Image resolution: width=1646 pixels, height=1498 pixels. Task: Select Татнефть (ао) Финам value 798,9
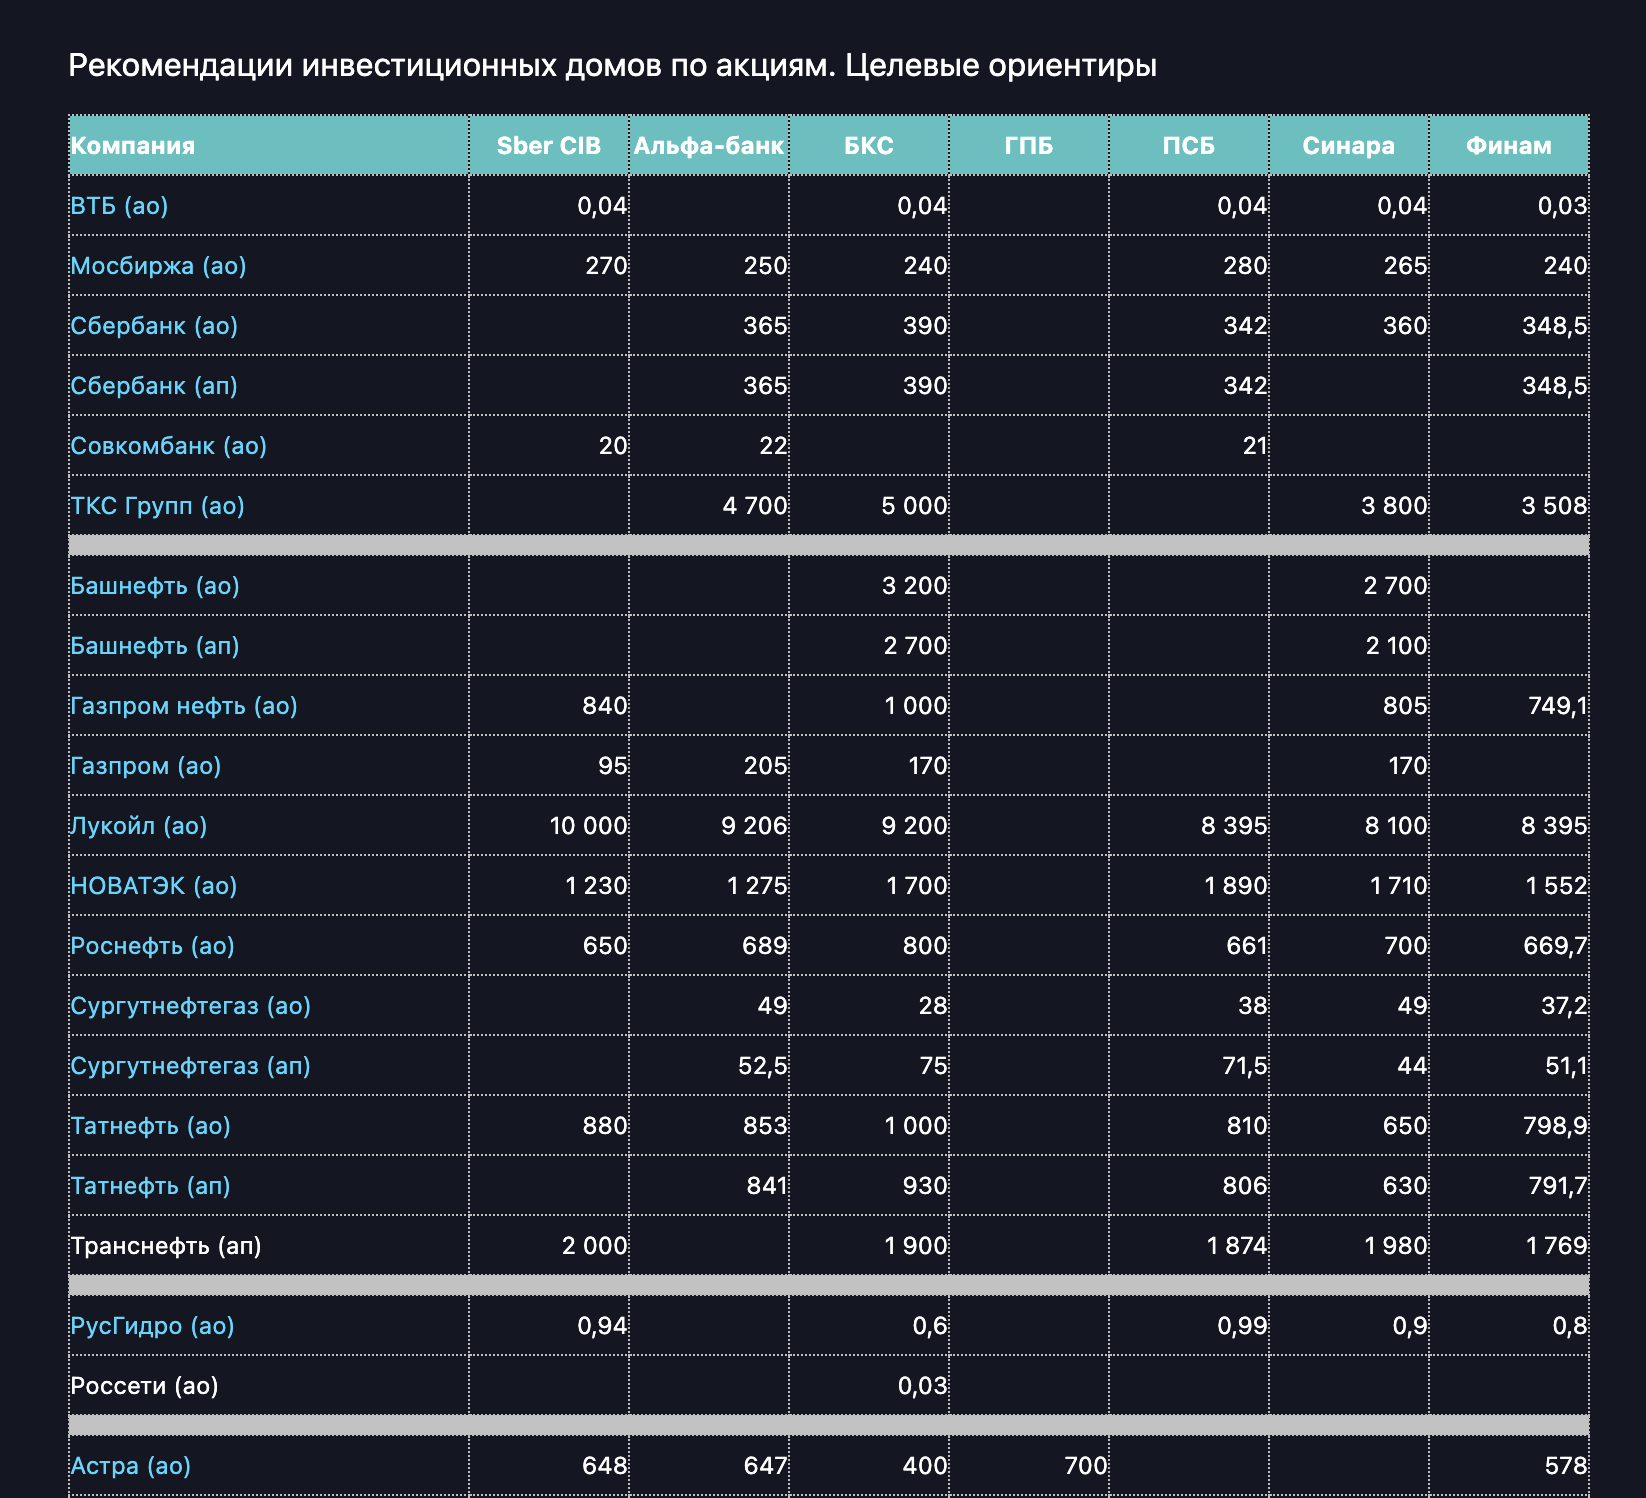[1556, 1126]
